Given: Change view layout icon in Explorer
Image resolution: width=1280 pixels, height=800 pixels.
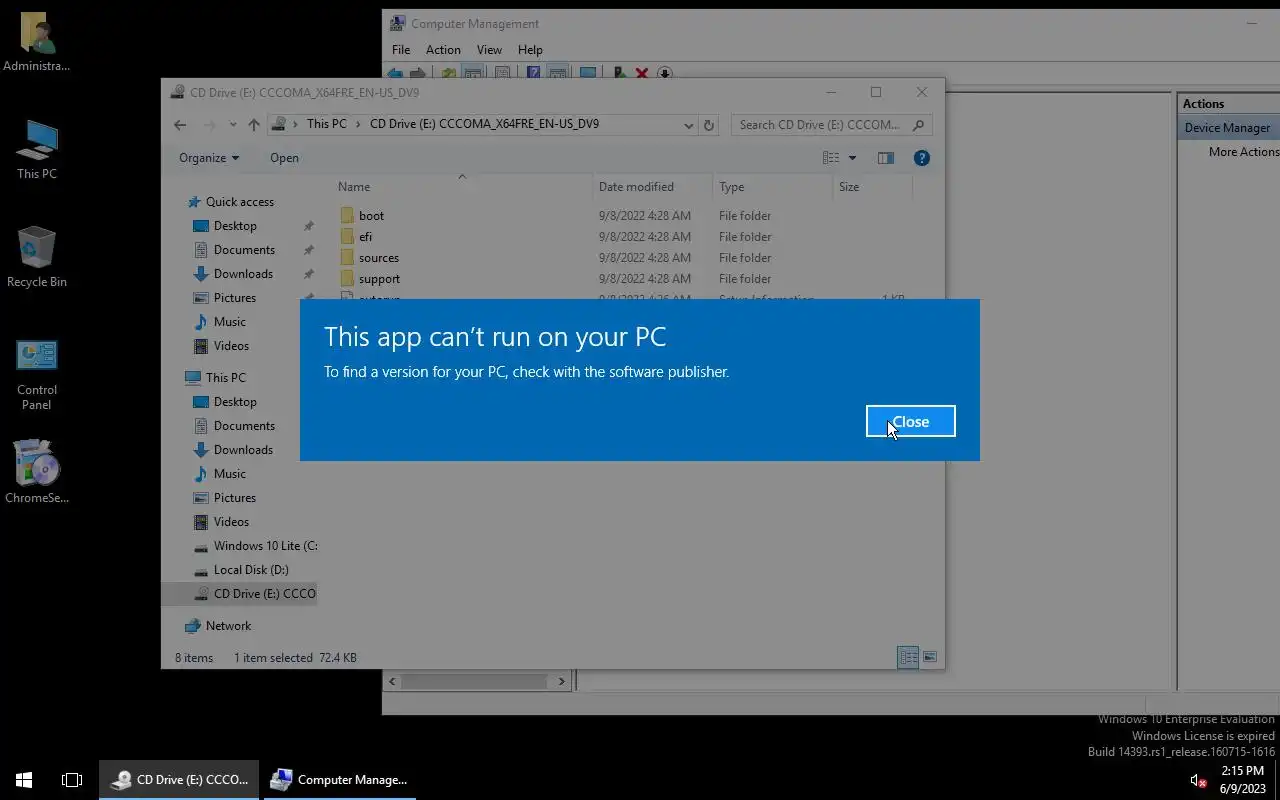Looking at the screenshot, I should [x=831, y=157].
